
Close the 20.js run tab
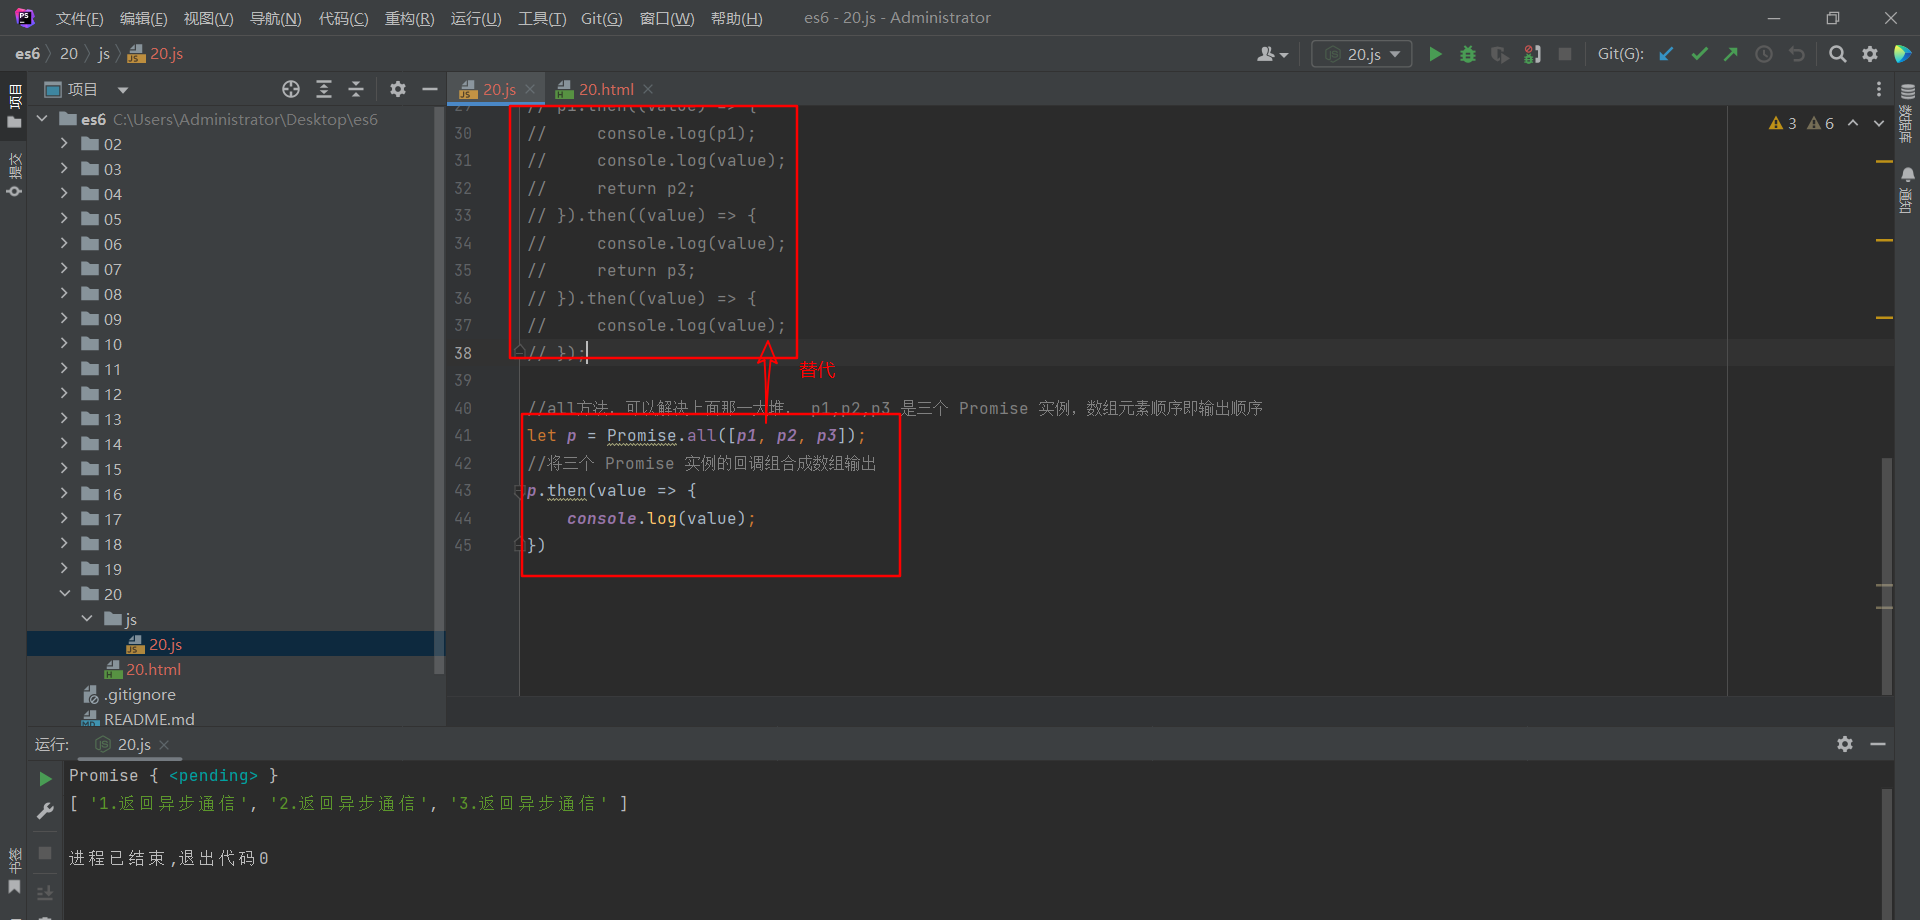(x=164, y=745)
